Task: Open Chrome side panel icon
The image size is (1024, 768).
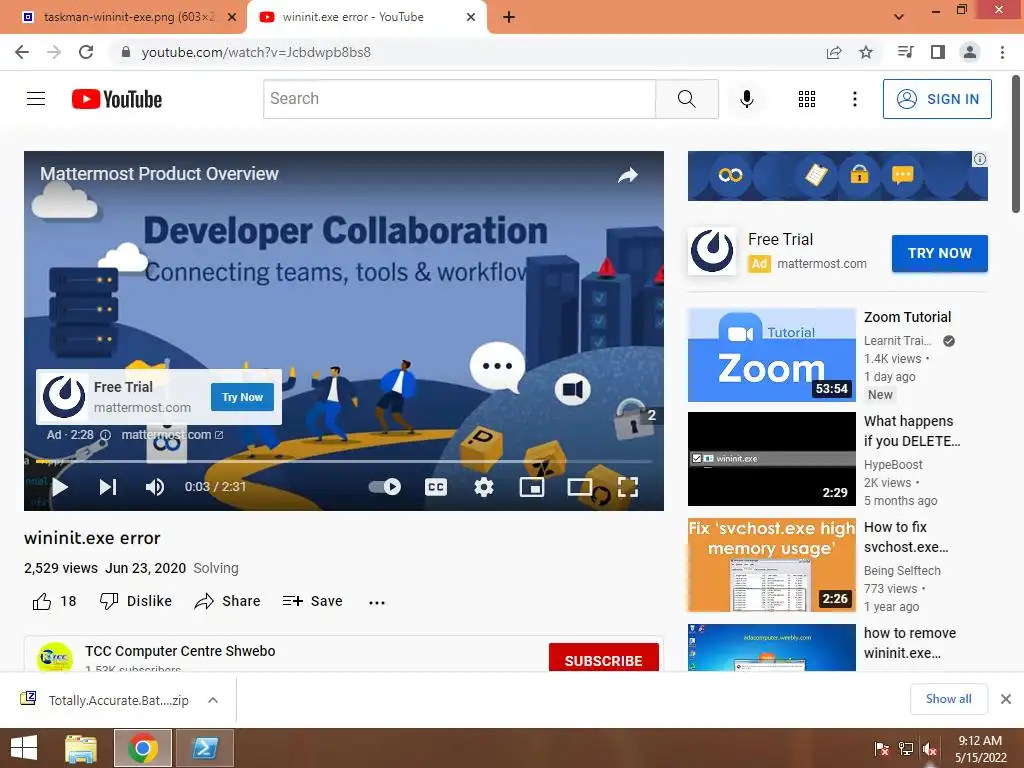Action: (938, 52)
